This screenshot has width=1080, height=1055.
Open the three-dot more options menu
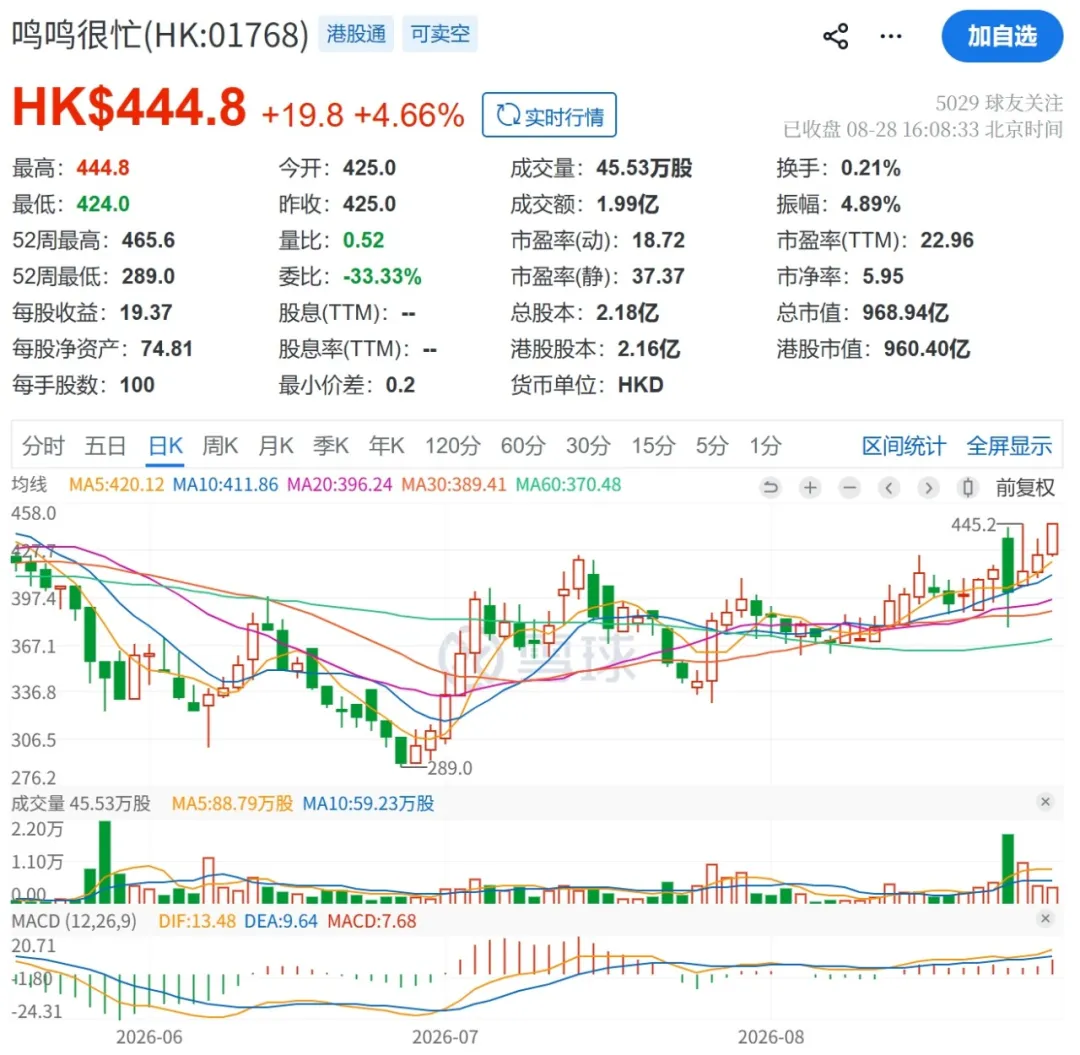click(891, 36)
